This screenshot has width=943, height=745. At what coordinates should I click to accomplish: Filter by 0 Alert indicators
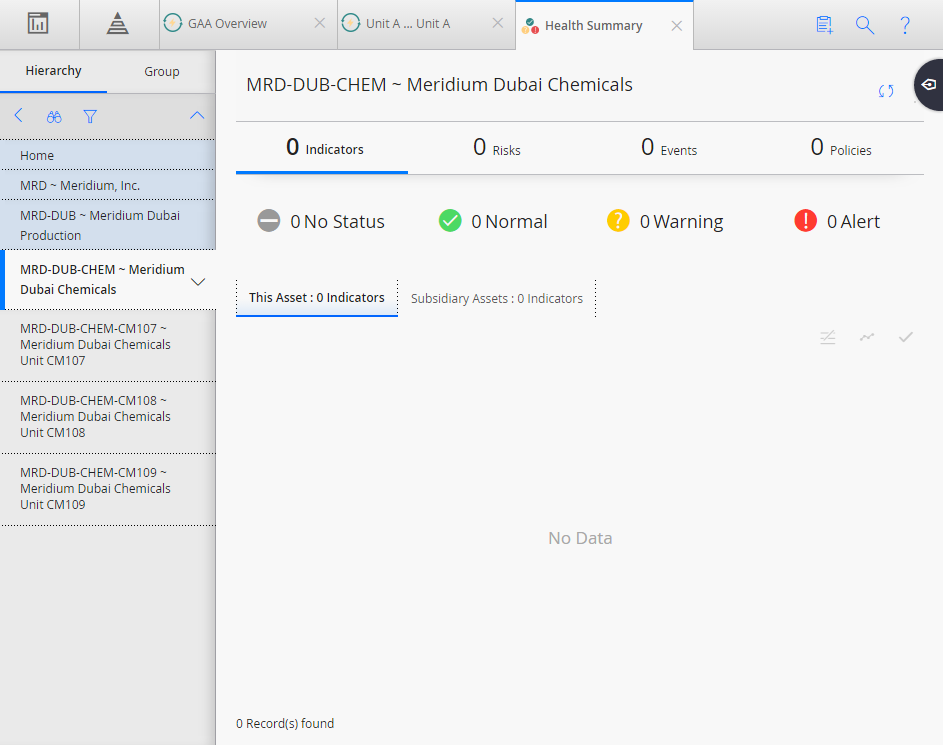click(x=837, y=221)
